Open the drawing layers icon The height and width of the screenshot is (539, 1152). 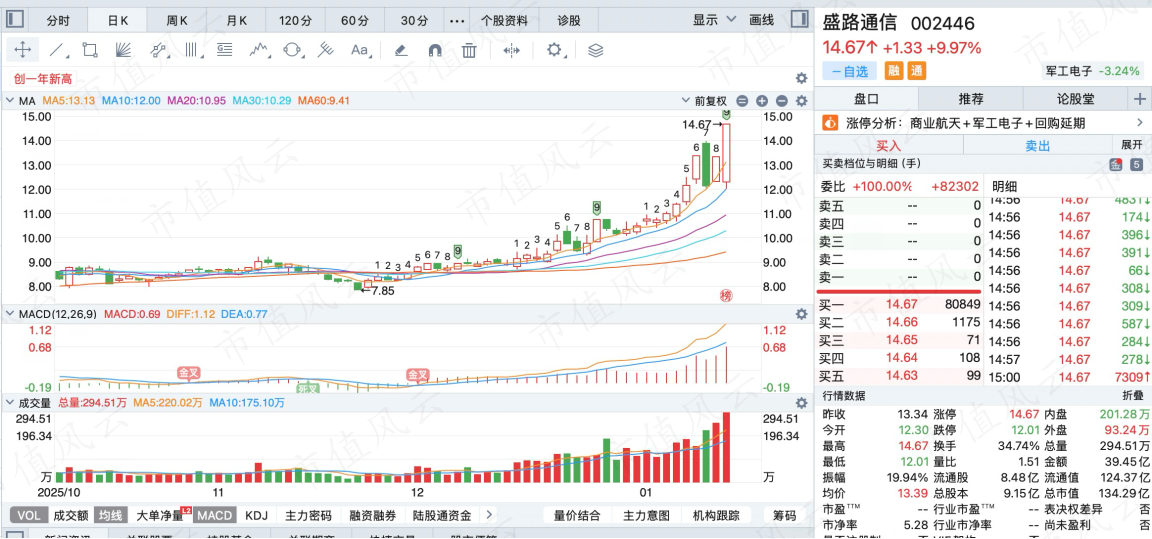click(x=596, y=50)
